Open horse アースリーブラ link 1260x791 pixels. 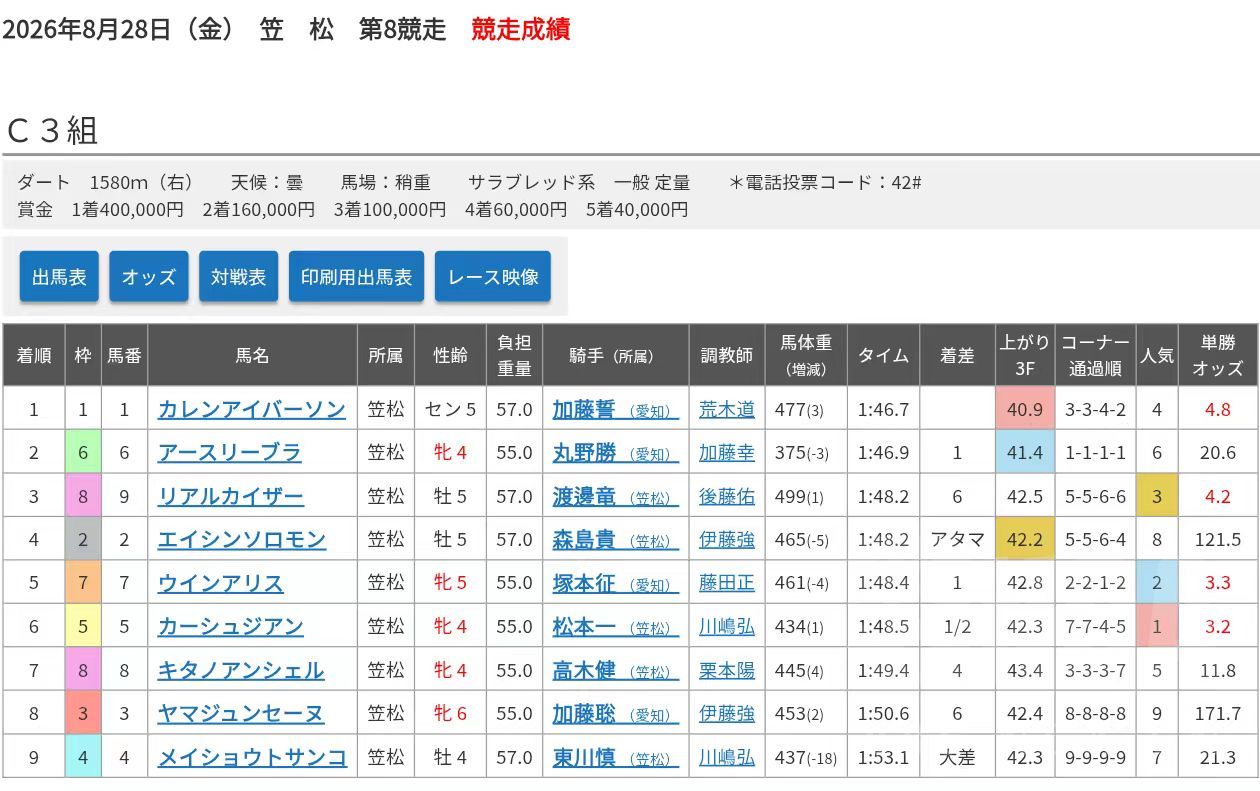click(230, 453)
